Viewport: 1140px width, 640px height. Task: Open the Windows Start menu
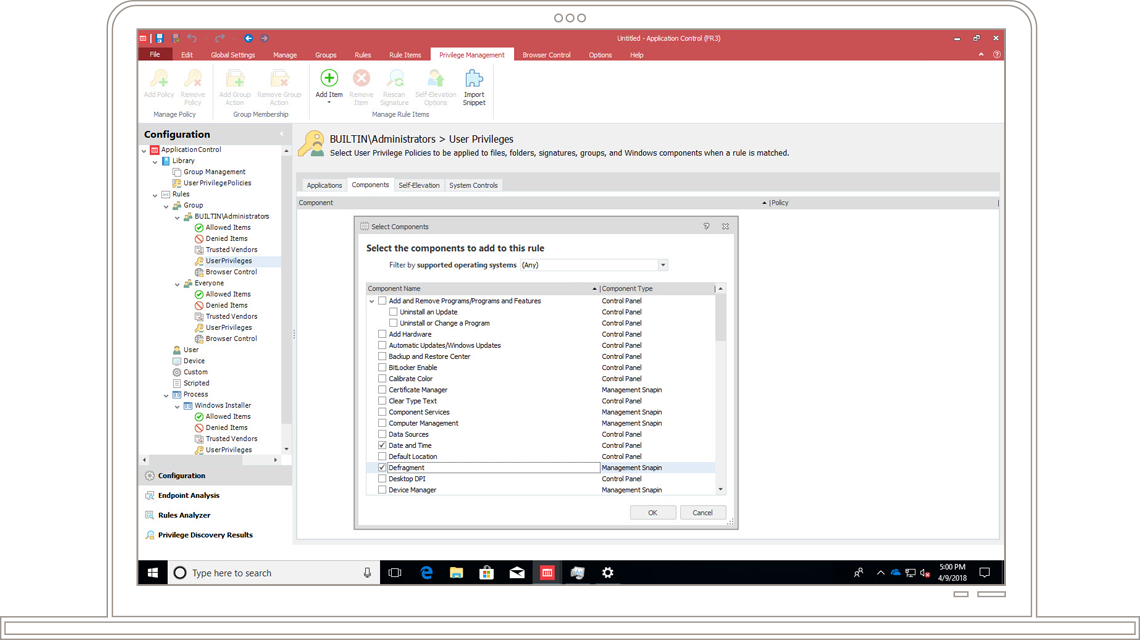pyautogui.click(x=153, y=573)
